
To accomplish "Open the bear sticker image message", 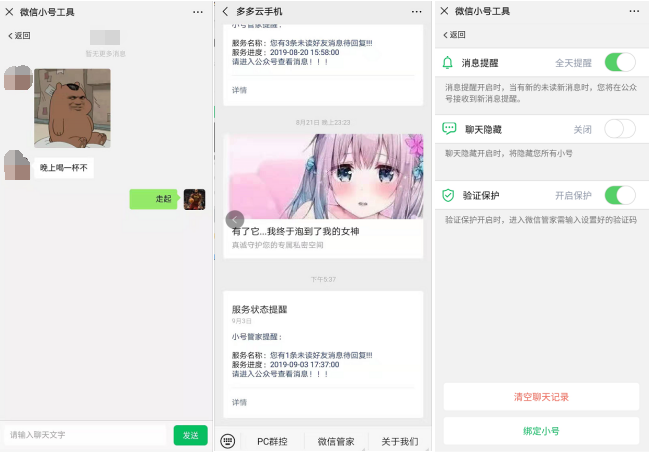I will click(72, 108).
